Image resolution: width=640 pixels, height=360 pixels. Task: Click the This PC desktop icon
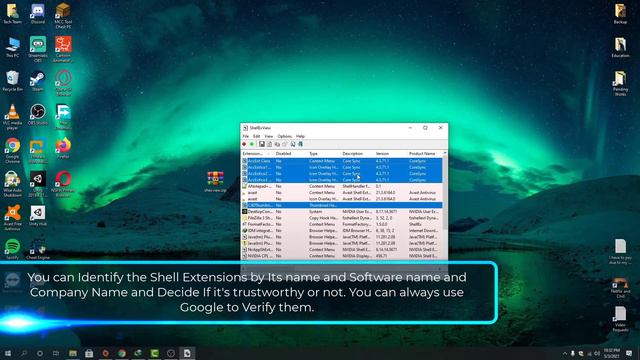[x=13, y=47]
